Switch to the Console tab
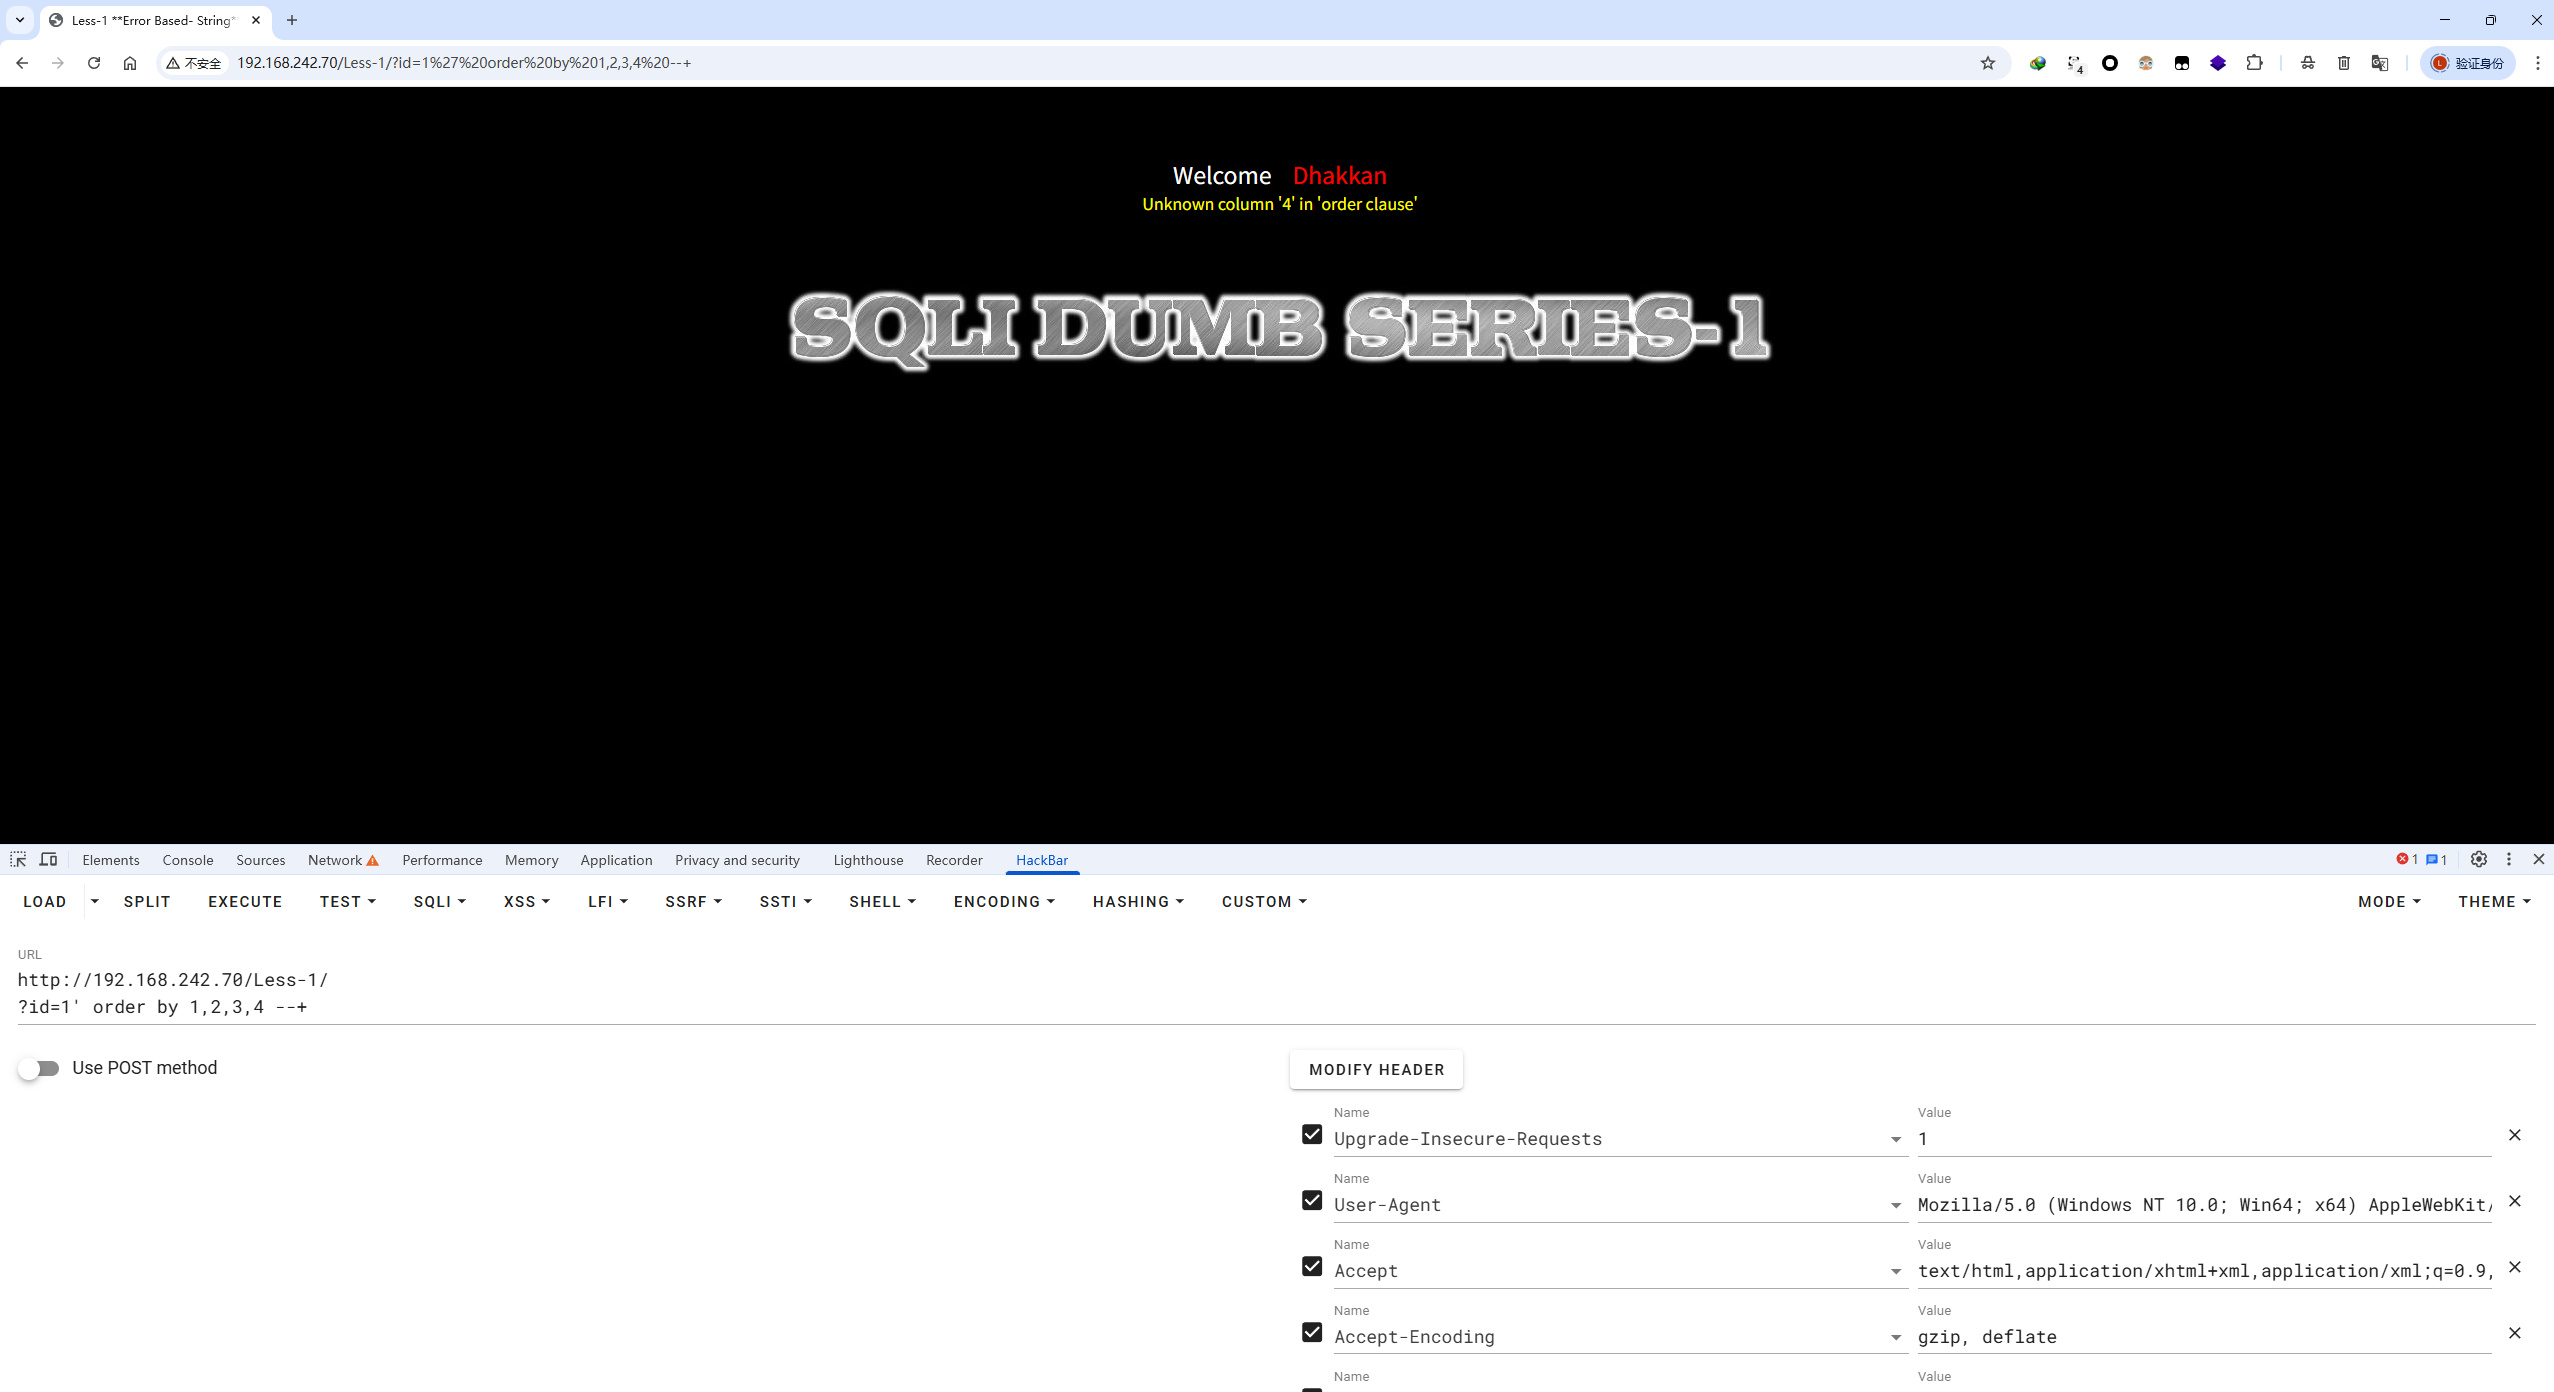This screenshot has width=2554, height=1392. tap(188, 860)
